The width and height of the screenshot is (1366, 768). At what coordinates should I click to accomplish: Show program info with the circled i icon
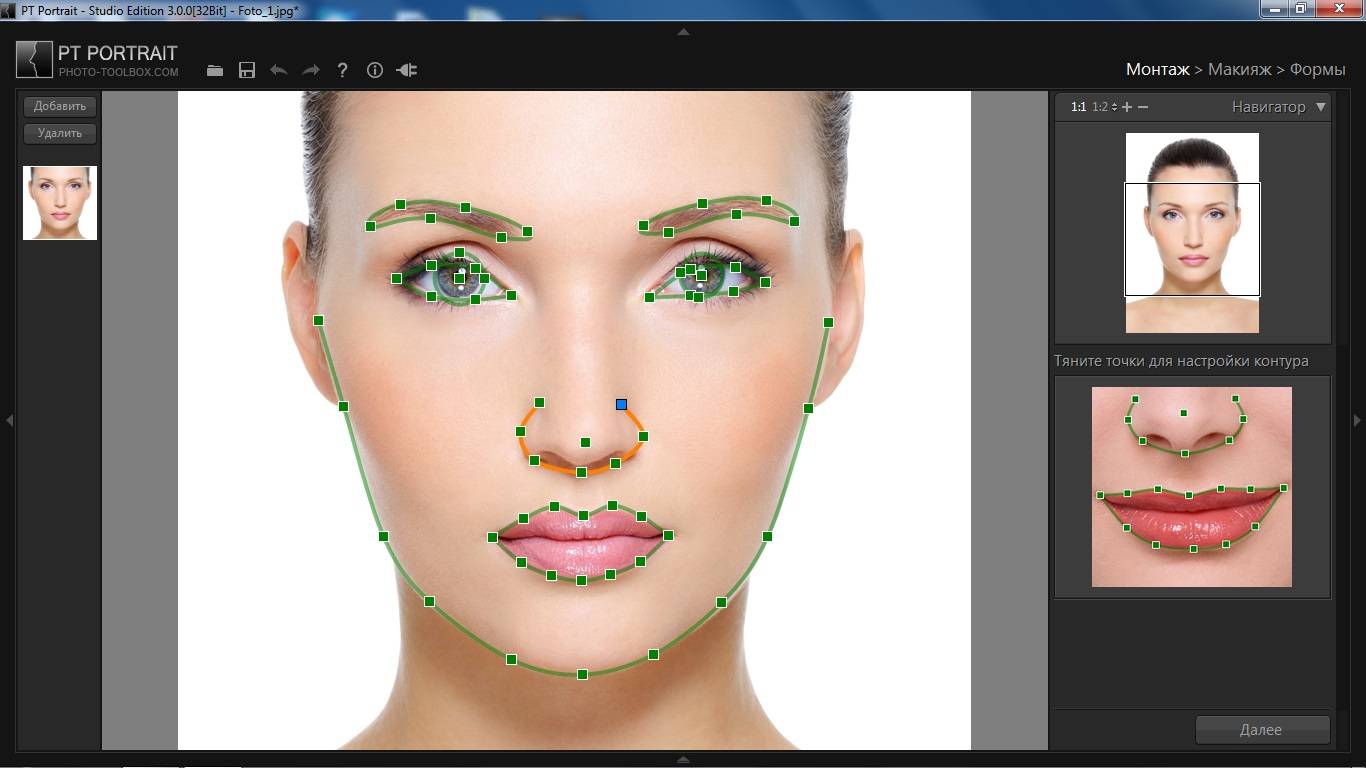click(375, 70)
